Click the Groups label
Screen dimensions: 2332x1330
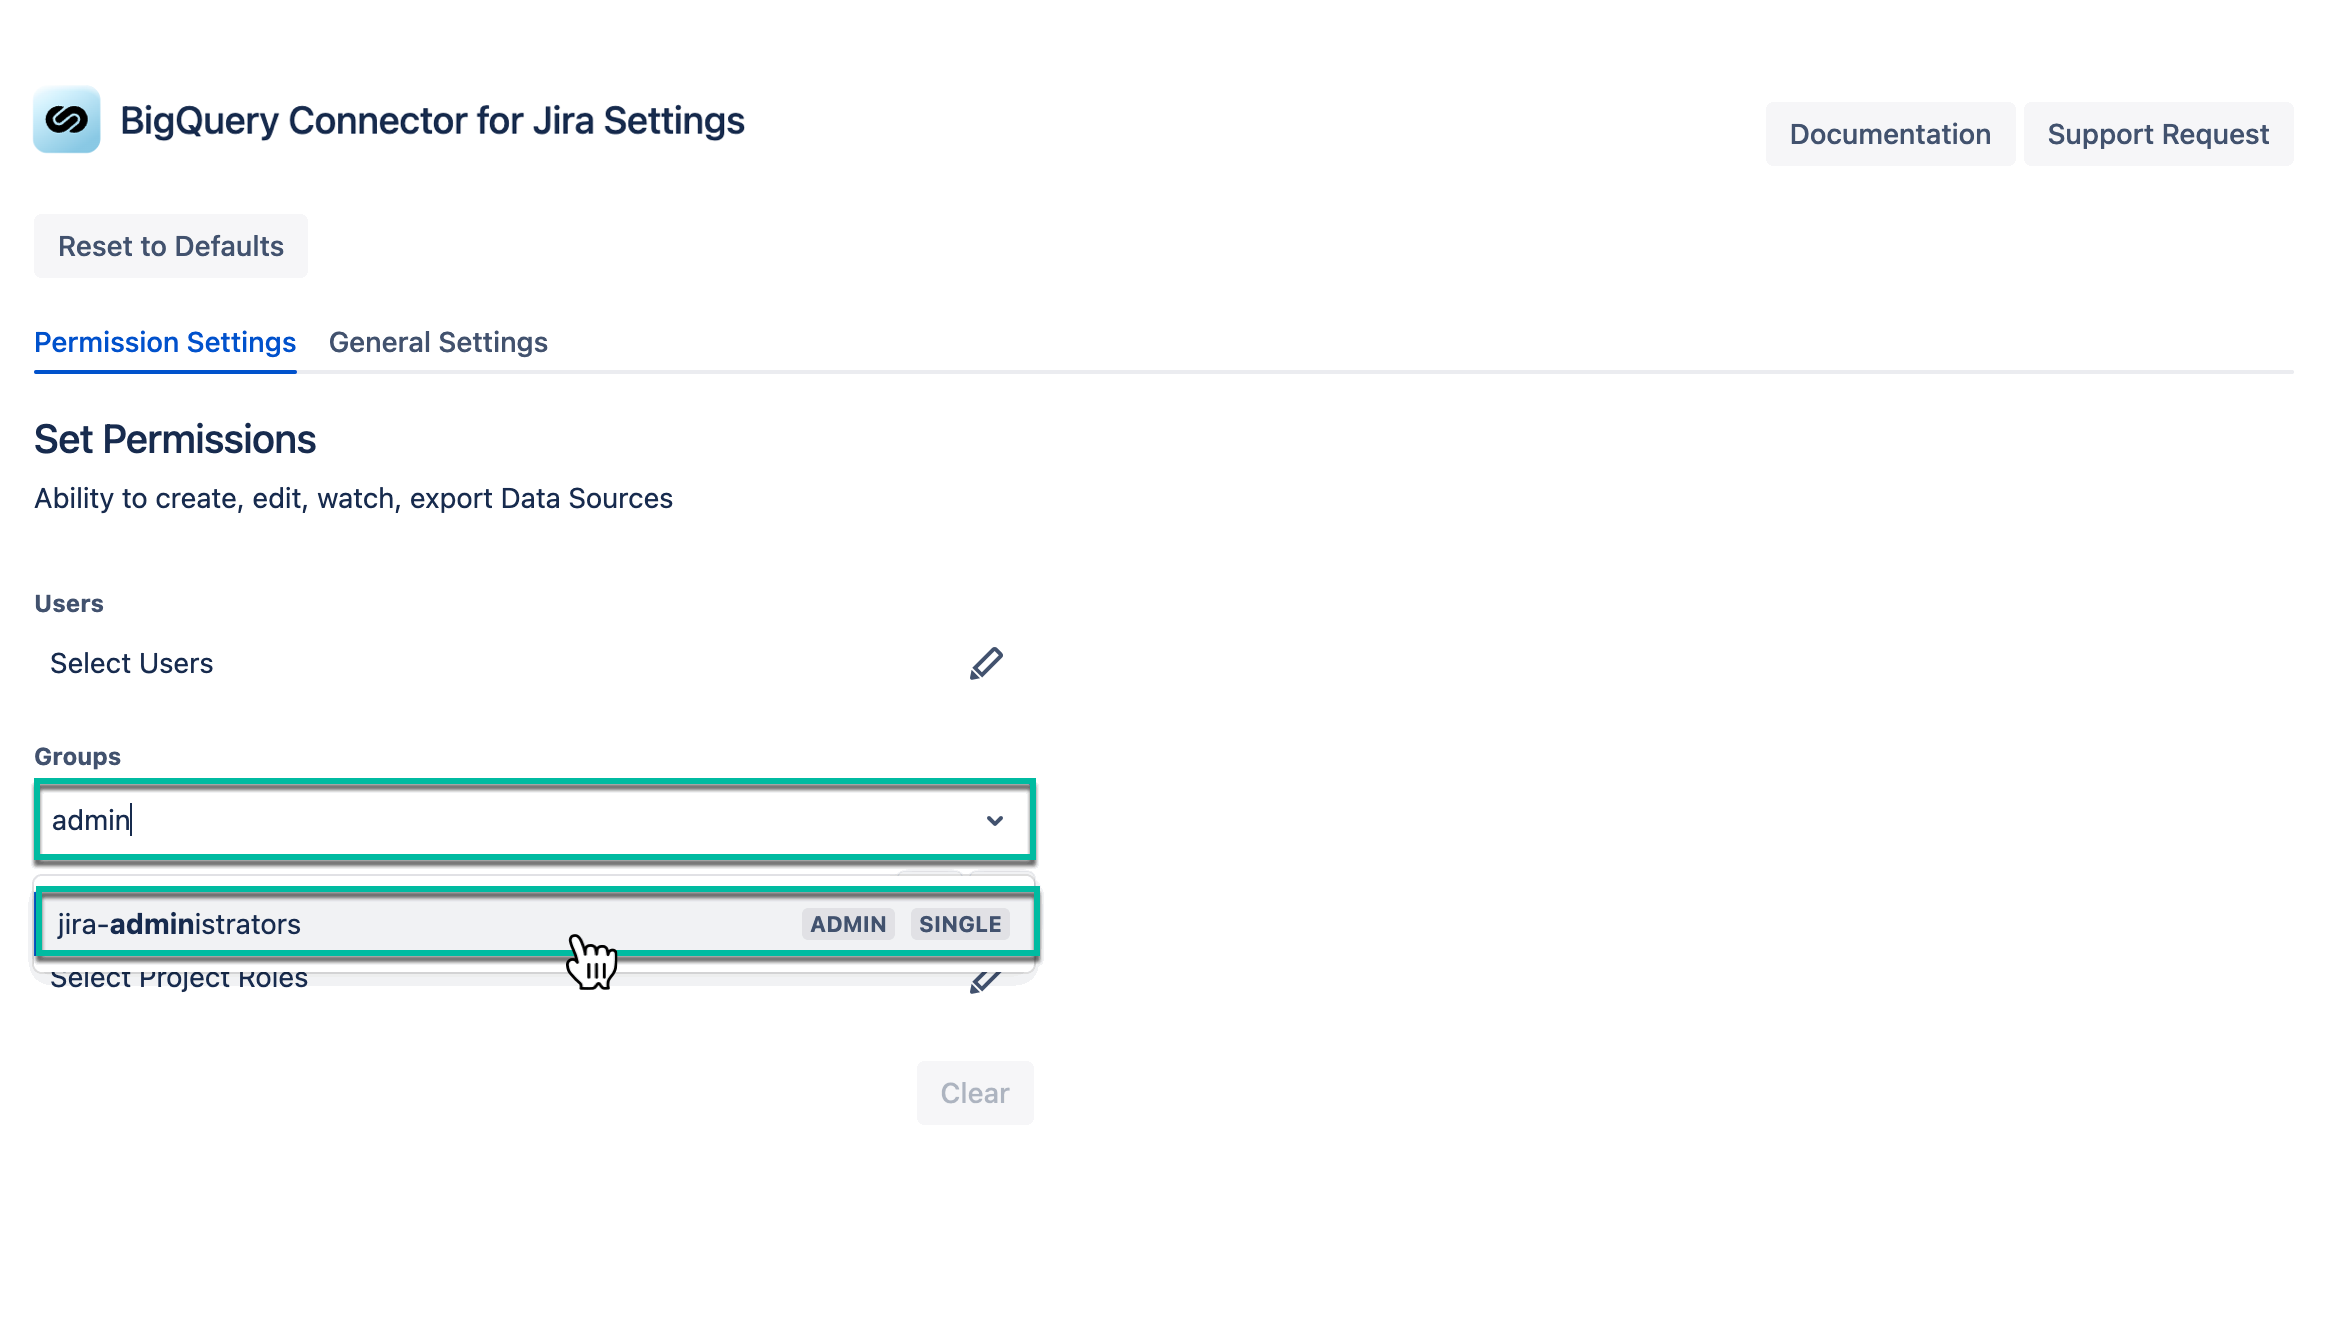(x=77, y=757)
